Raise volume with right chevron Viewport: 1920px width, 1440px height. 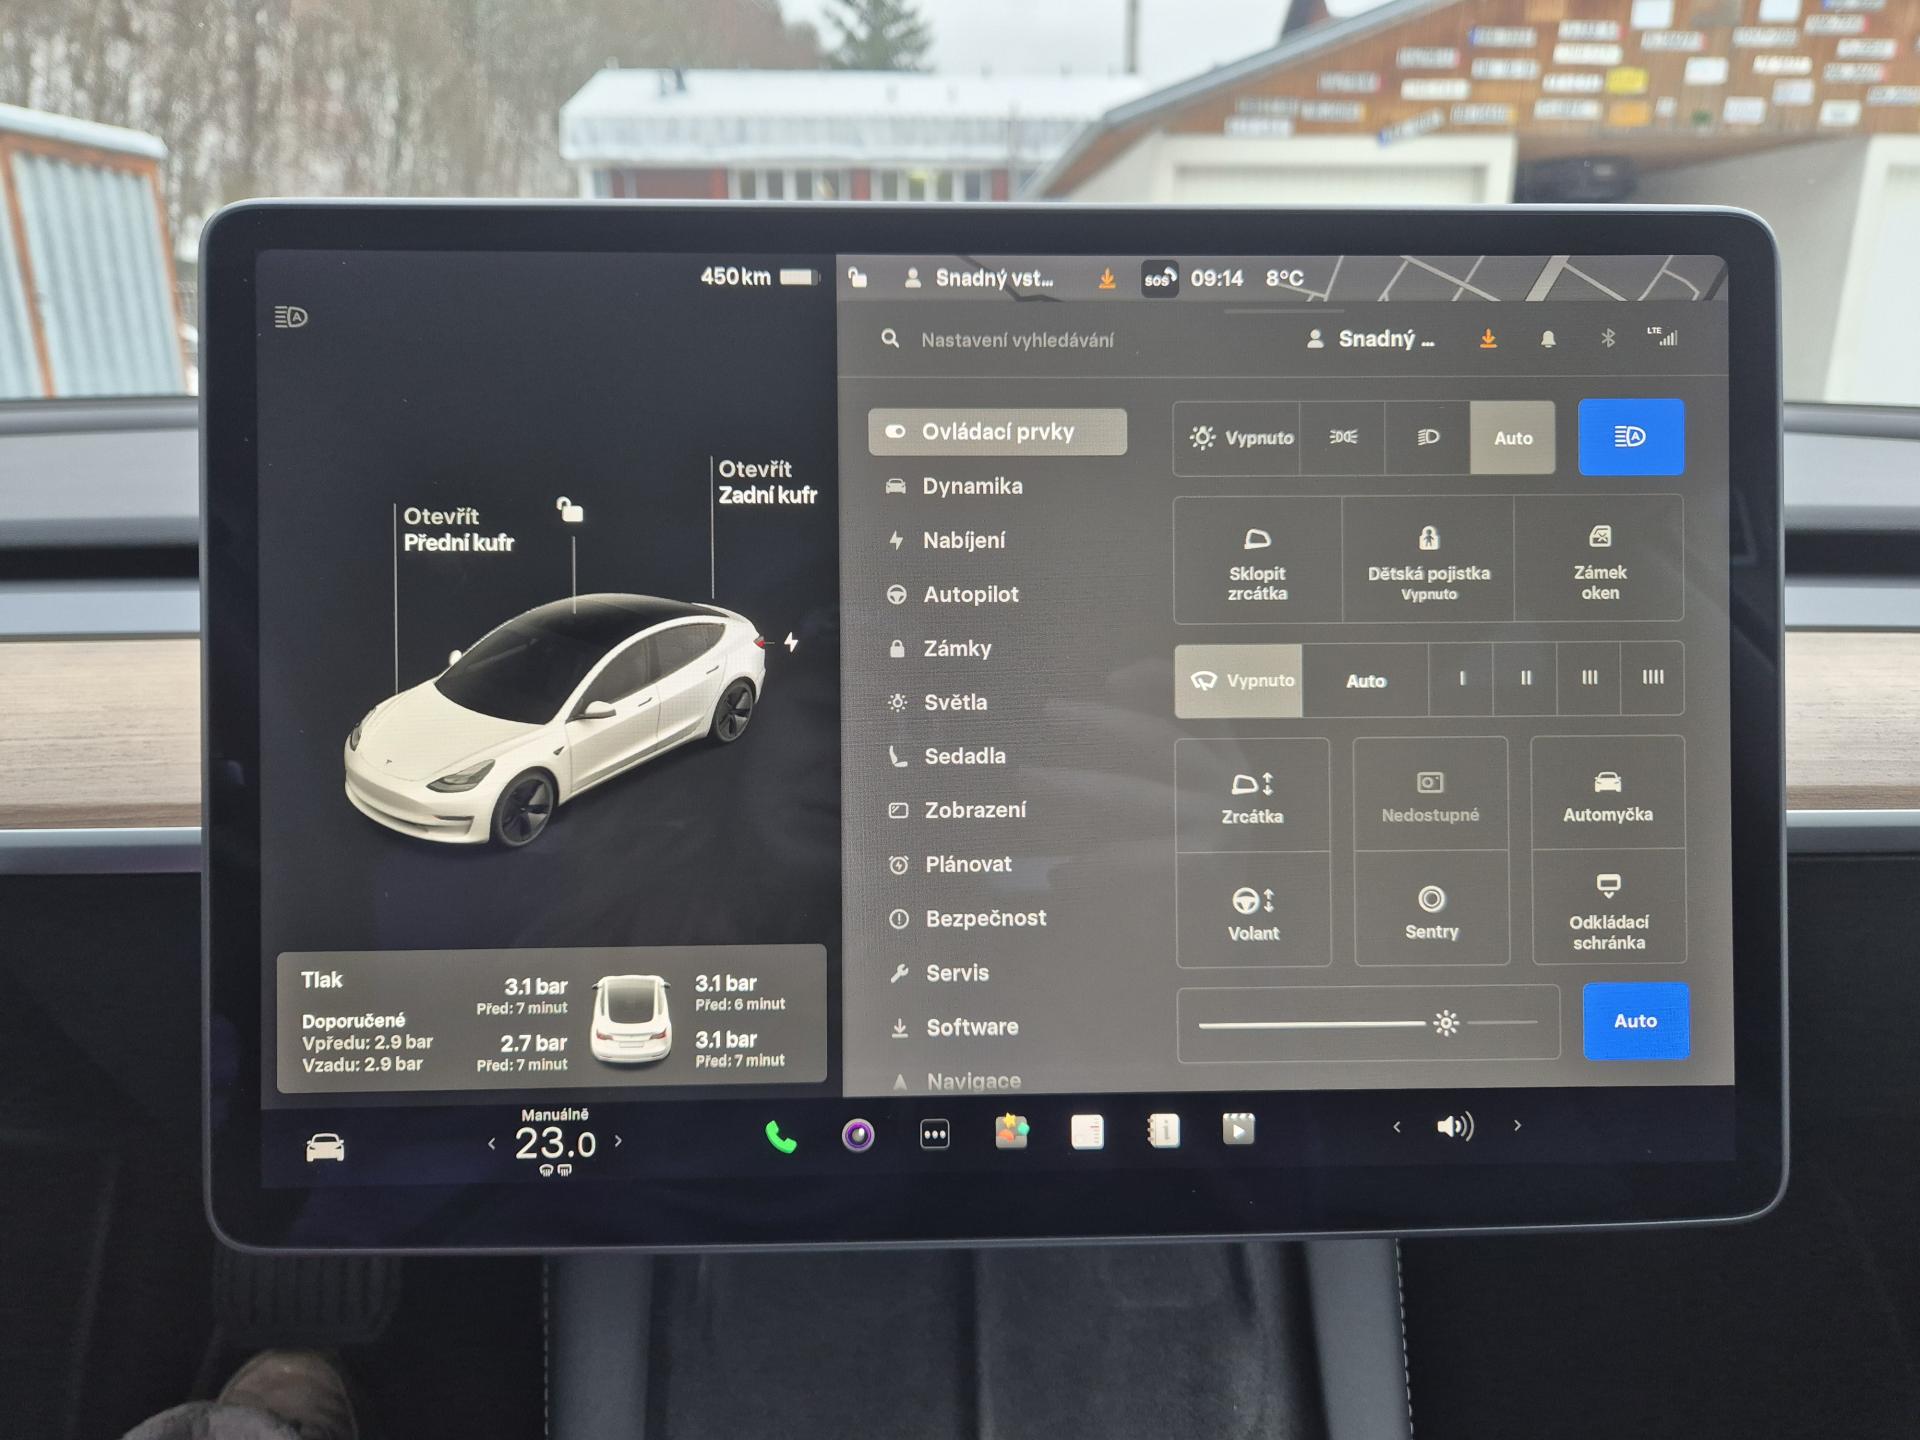1517,1126
